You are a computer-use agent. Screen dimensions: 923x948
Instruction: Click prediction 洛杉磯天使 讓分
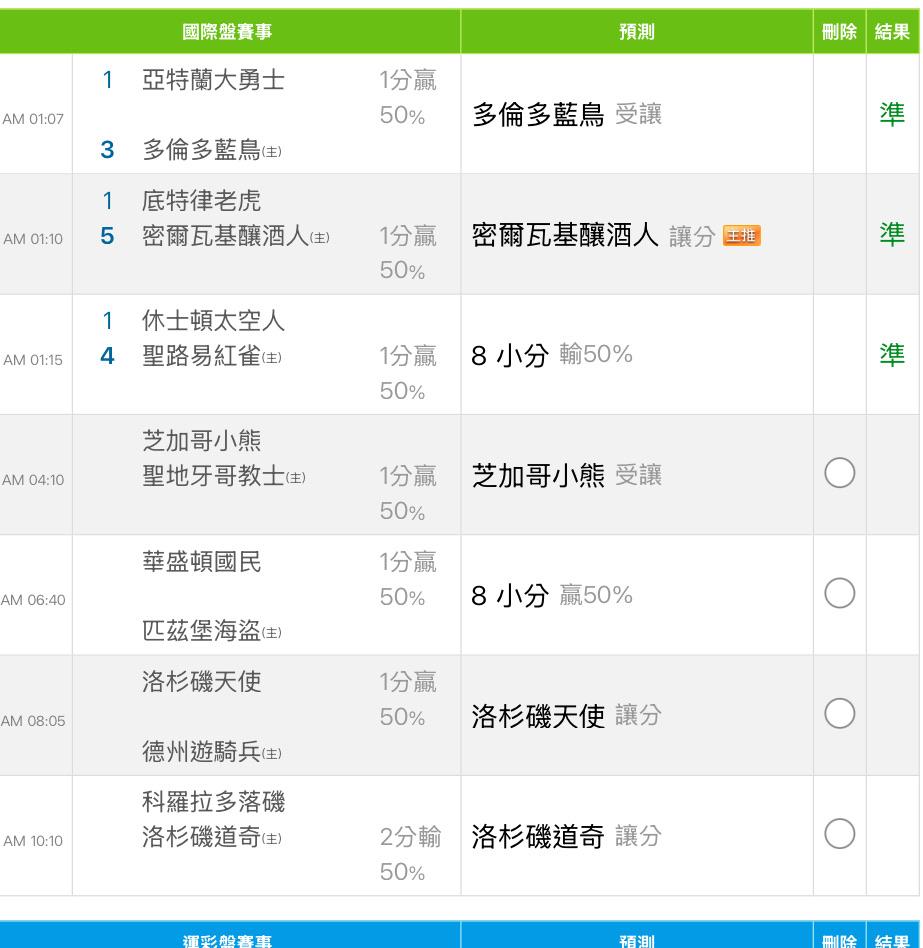[567, 716]
